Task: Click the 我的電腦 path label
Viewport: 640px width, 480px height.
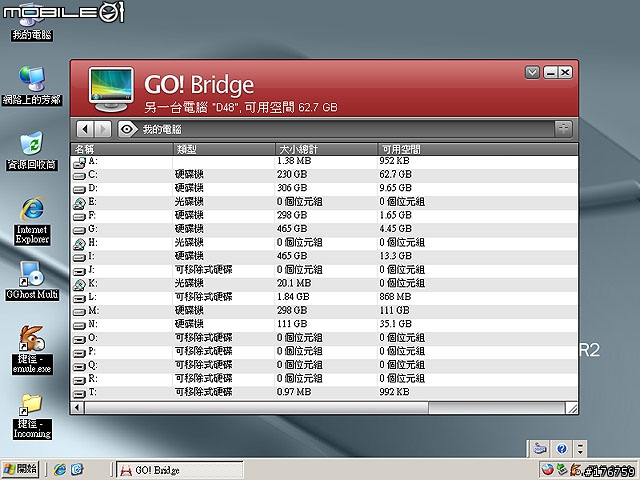Action: (x=162, y=130)
